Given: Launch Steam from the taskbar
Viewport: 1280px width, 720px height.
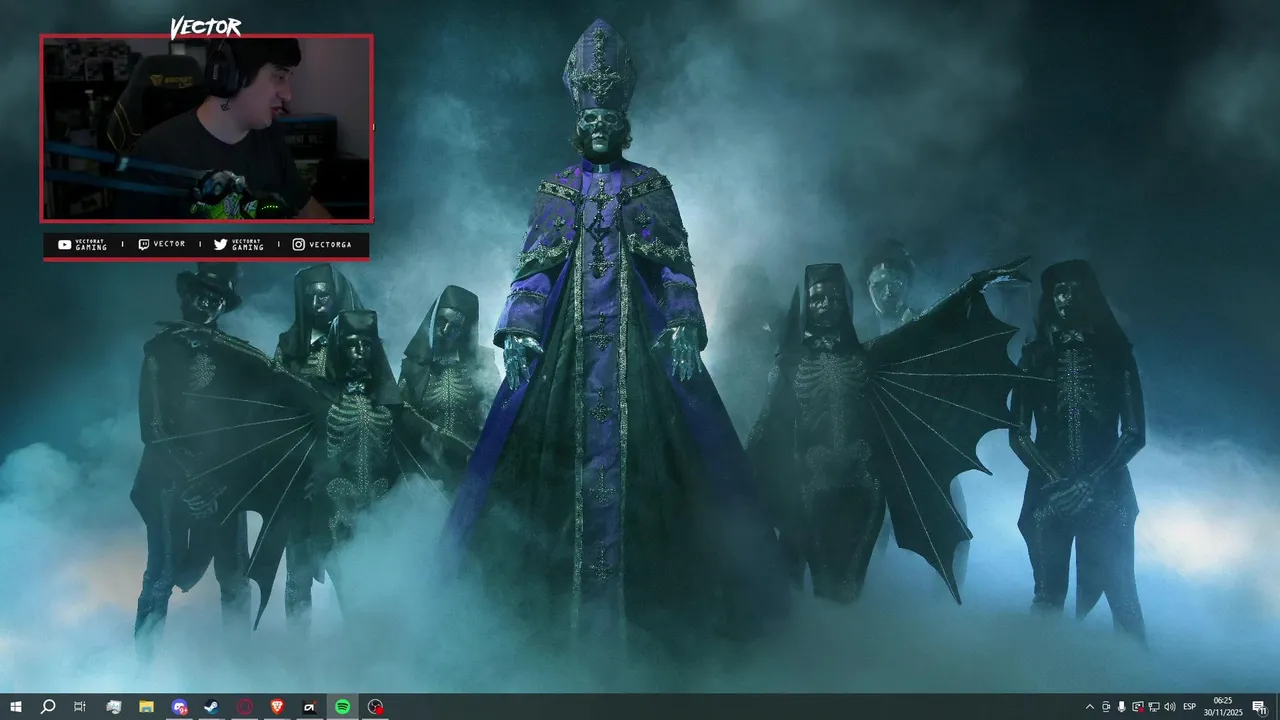Looking at the screenshot, I should (211, 707).
